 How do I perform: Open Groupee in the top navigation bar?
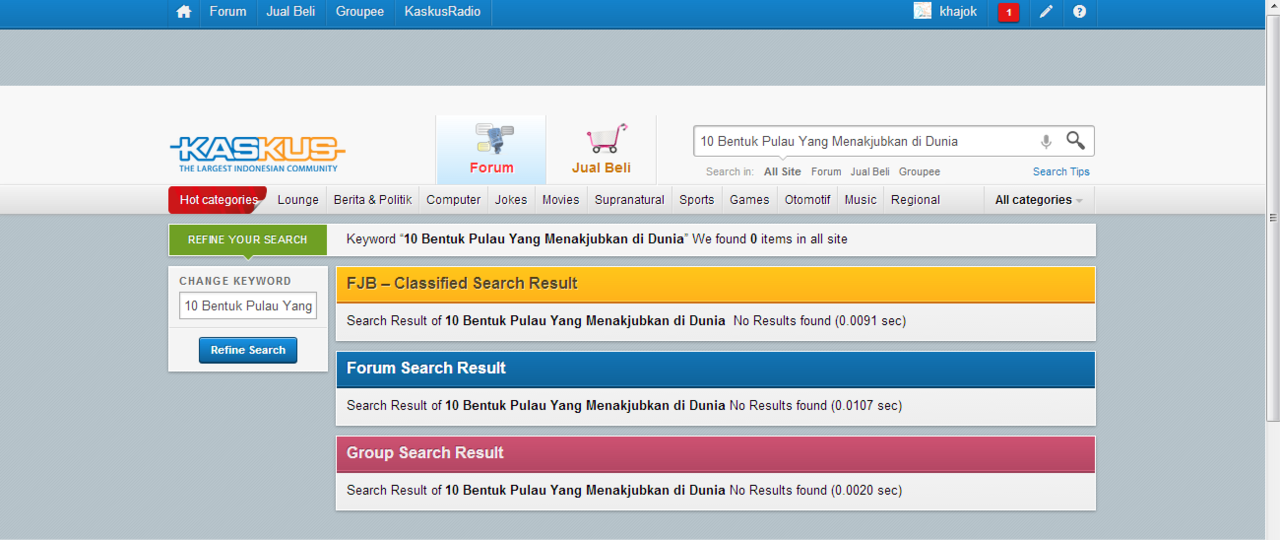(360, 12)
